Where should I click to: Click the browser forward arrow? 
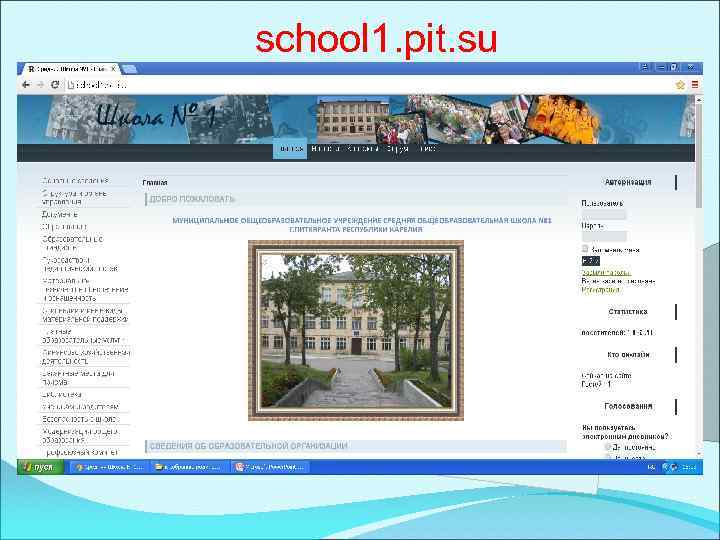click(x=40, y=85)
